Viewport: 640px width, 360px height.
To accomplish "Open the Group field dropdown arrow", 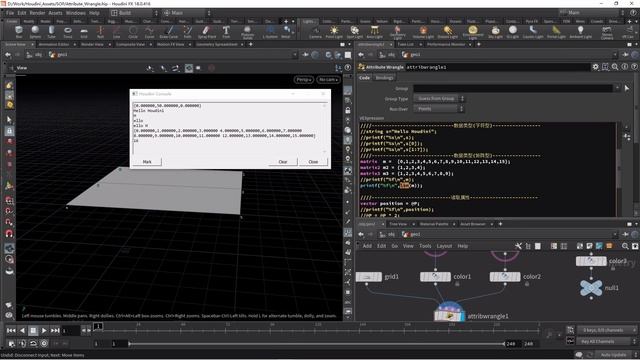I will 617,88.
